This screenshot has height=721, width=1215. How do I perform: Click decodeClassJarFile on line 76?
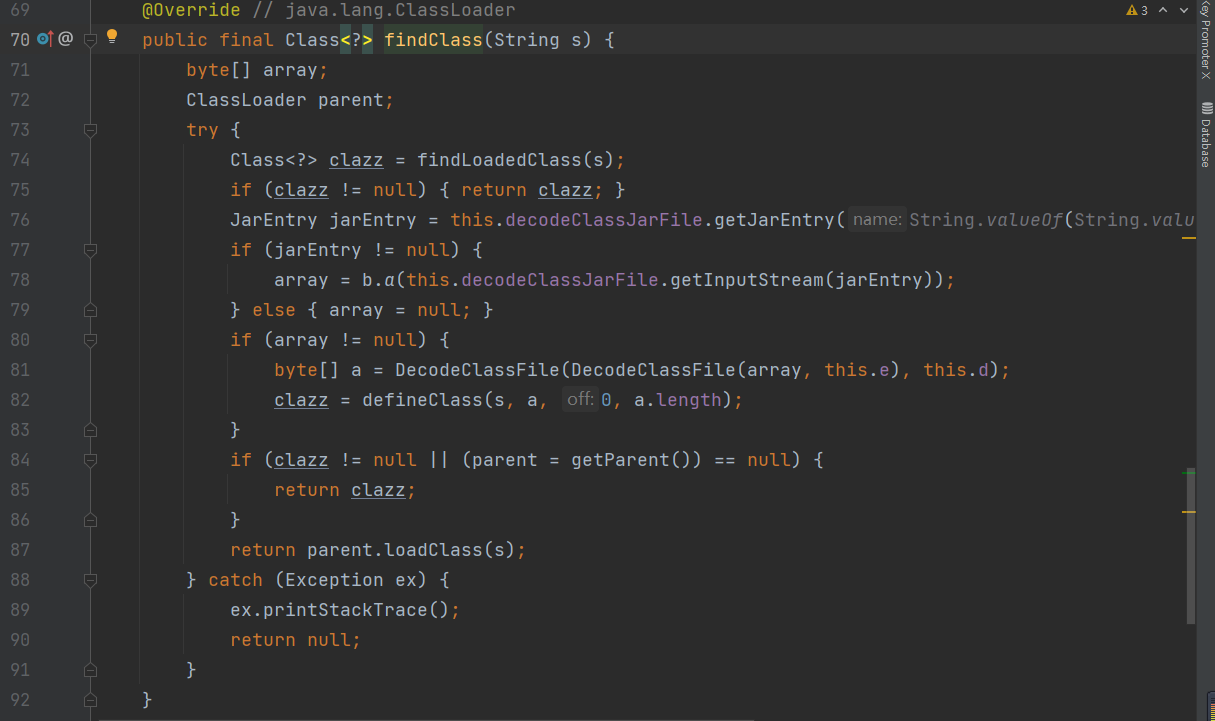point(603,220)
